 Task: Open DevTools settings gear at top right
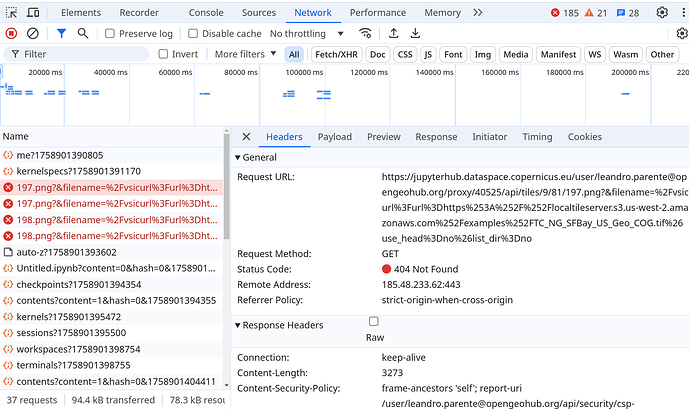click(662, 13)
